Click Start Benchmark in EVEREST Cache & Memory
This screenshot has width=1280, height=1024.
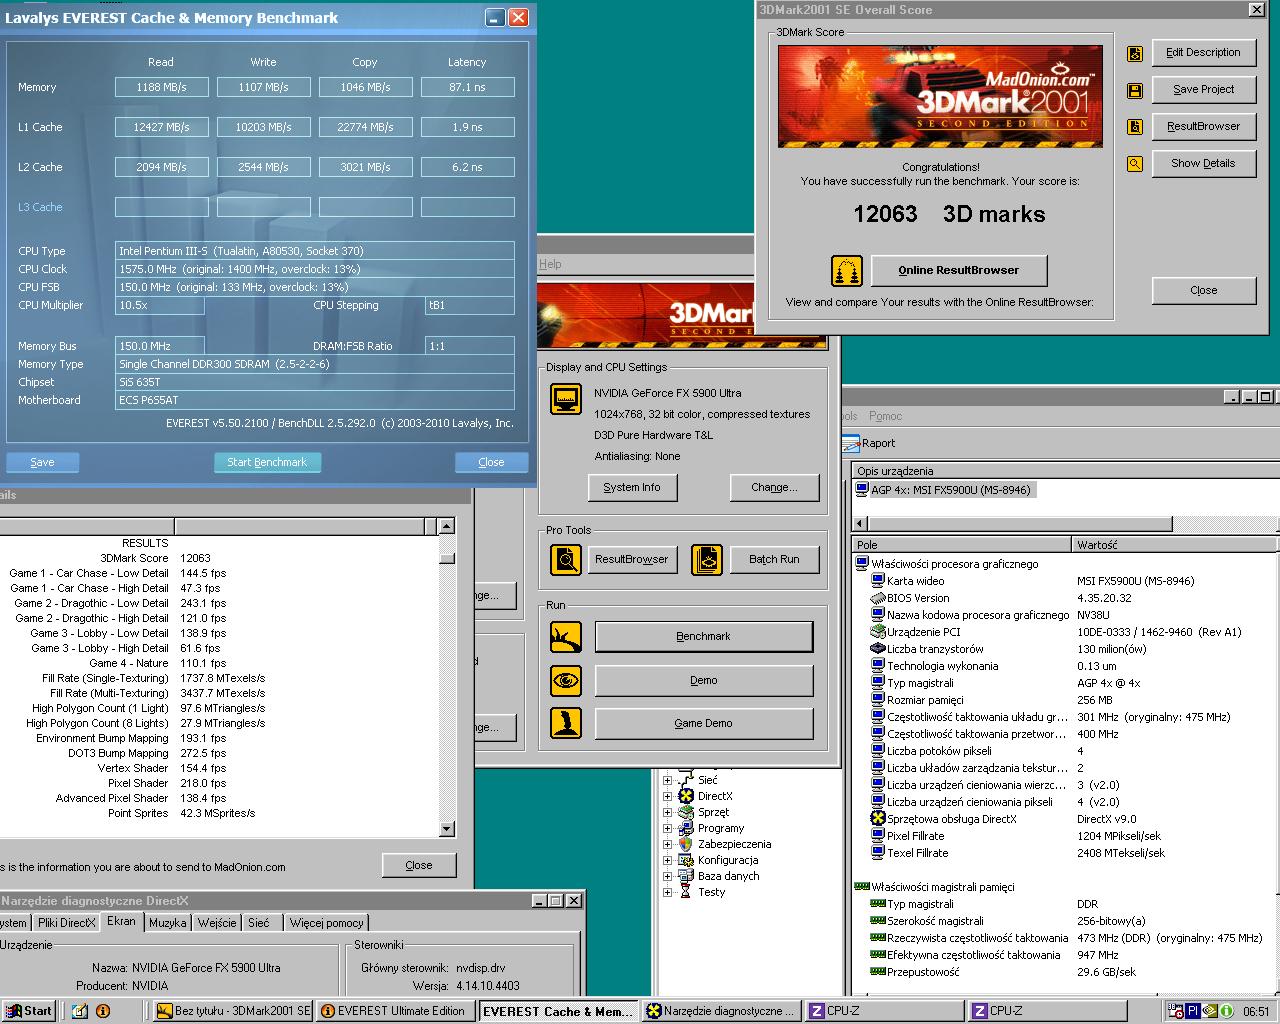(267, 462)
